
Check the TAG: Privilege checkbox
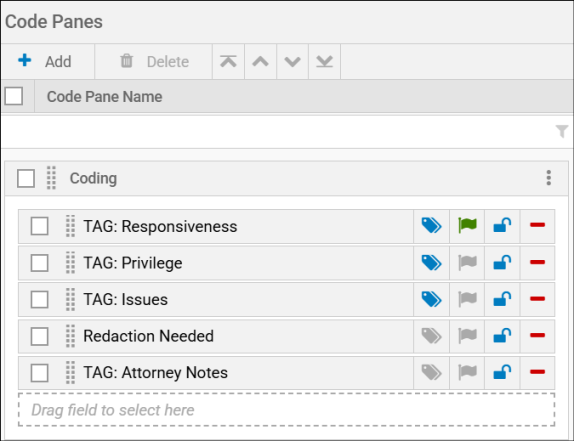pos(40,263)
